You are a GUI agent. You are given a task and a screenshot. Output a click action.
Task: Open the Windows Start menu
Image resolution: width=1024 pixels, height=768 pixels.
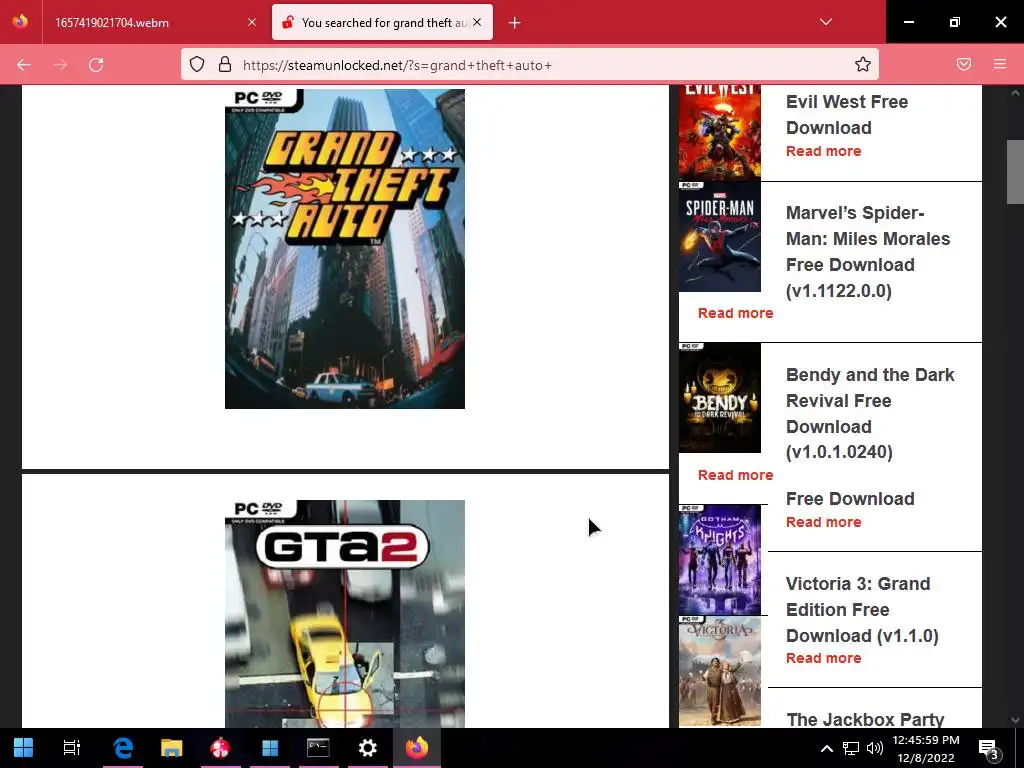[24, 748]
